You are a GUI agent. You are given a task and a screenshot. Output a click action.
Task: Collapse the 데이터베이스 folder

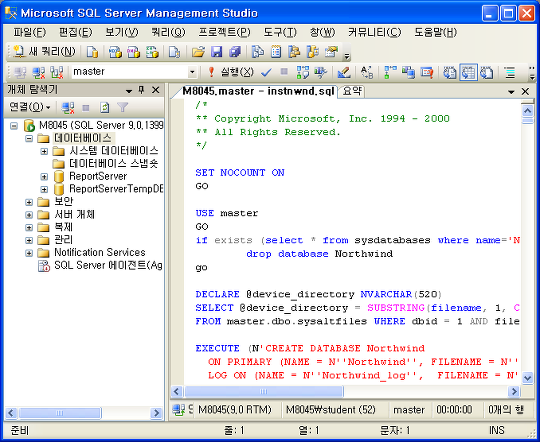[29, 138]
